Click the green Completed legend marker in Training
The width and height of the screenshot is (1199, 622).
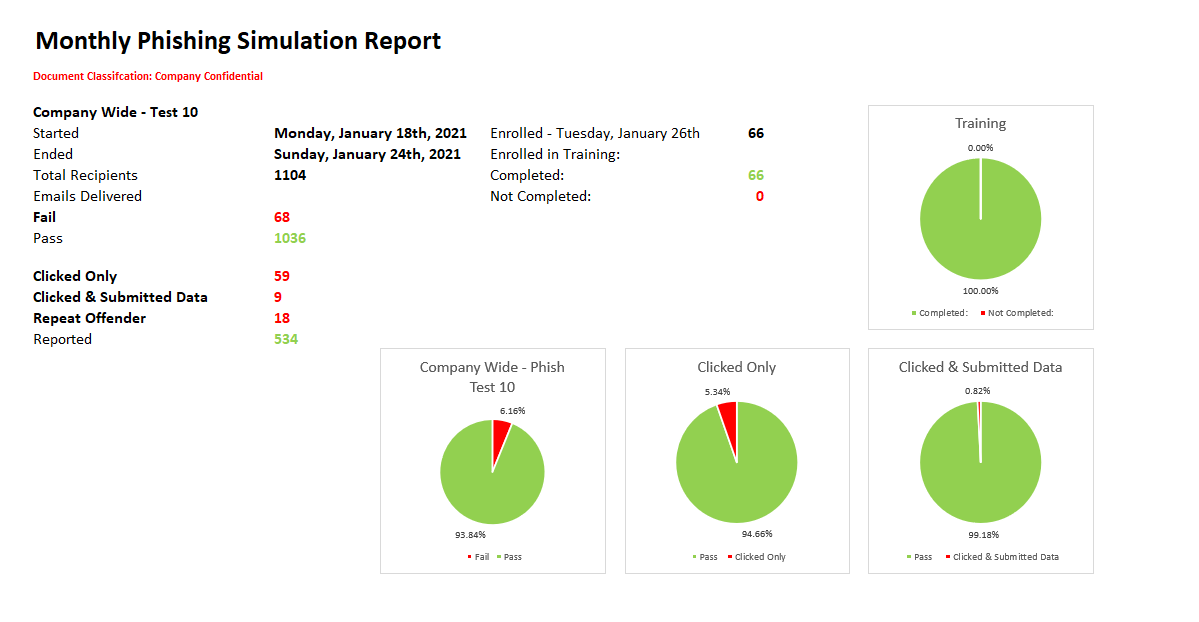914,313
